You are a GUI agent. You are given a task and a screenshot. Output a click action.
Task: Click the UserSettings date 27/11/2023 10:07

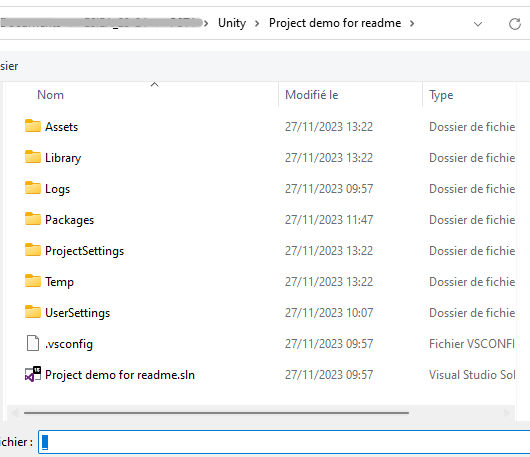[329, 313]
